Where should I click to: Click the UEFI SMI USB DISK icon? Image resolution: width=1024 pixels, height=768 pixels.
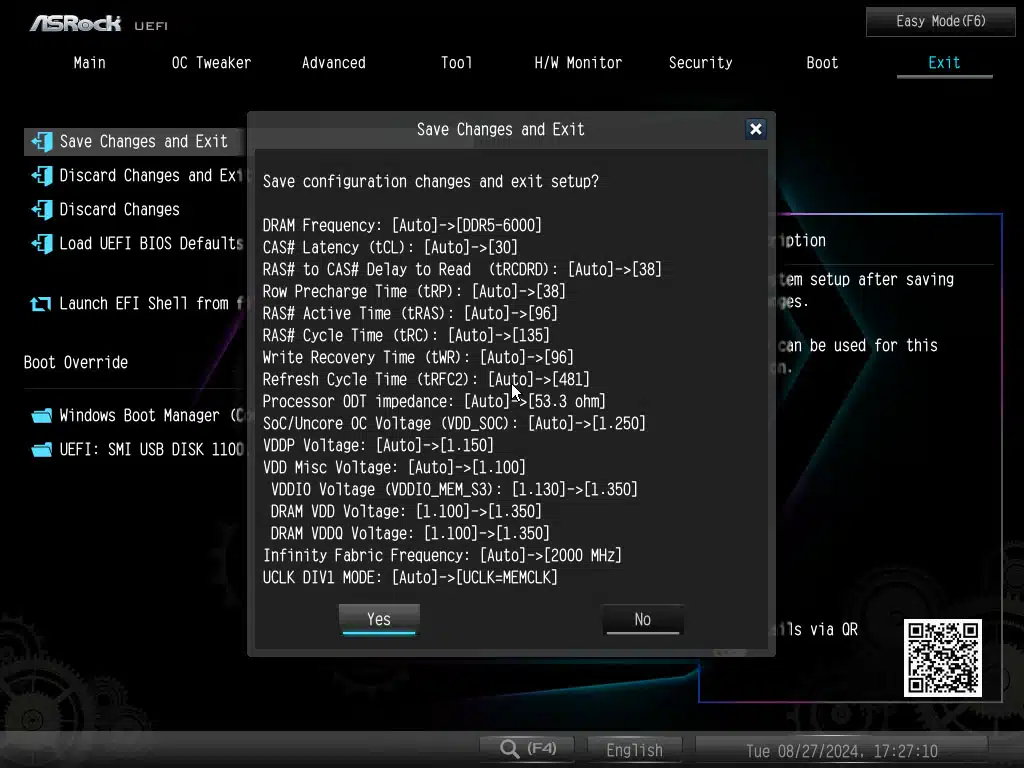41,450
